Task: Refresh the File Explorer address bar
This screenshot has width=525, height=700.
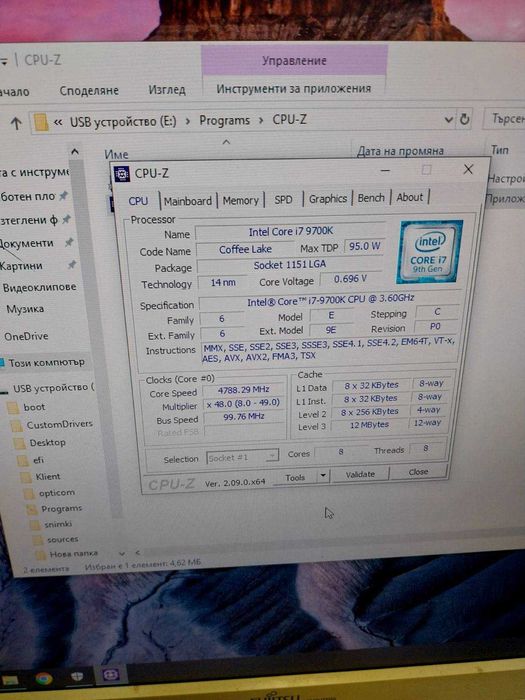Action: (465, 120)
